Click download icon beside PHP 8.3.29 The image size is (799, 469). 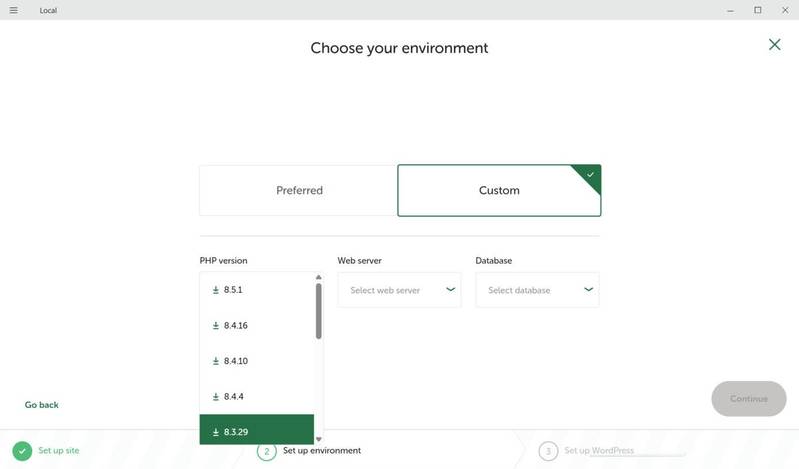coord(216,432)
